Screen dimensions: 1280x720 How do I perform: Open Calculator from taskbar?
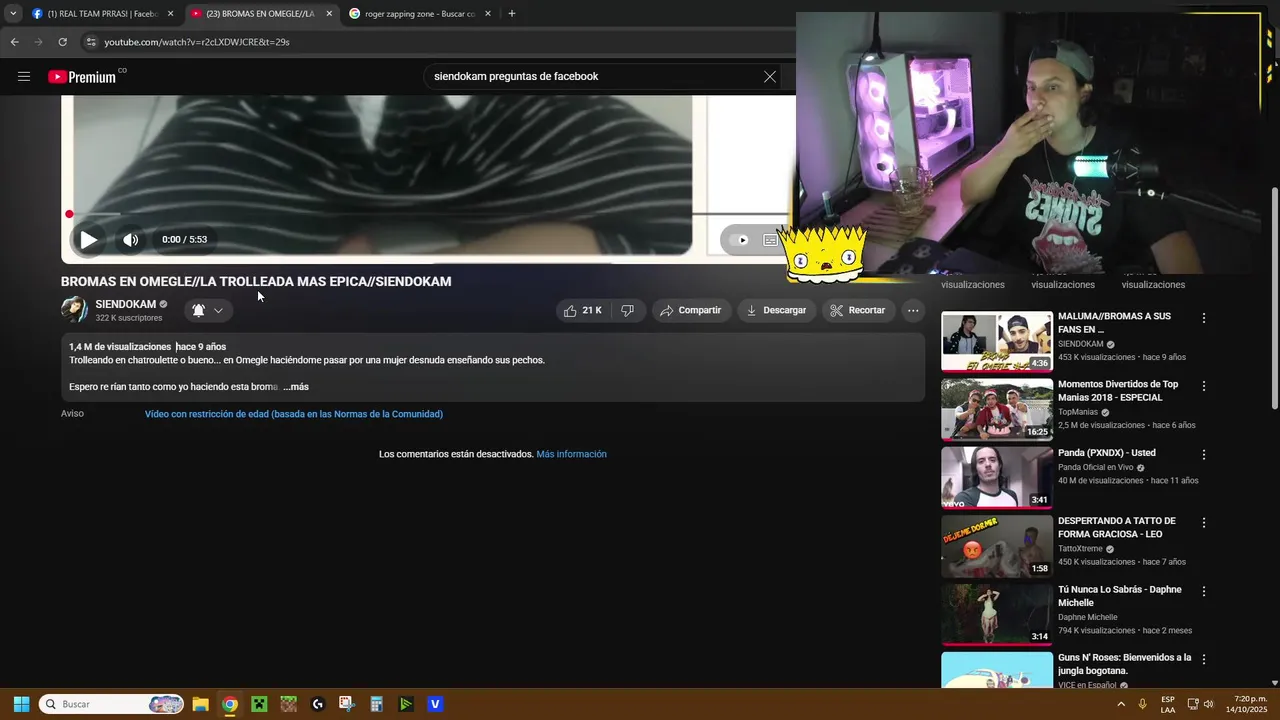pos(376,704)
